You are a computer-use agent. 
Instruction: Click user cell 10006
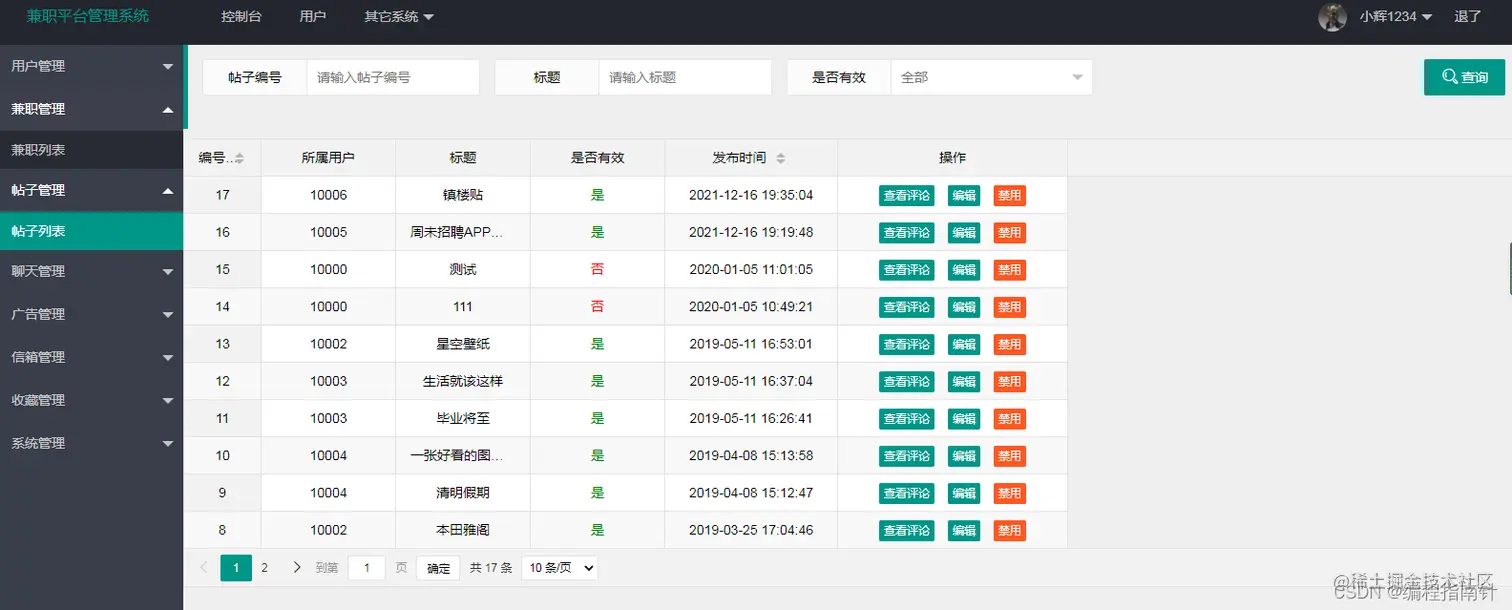point(328,195)
